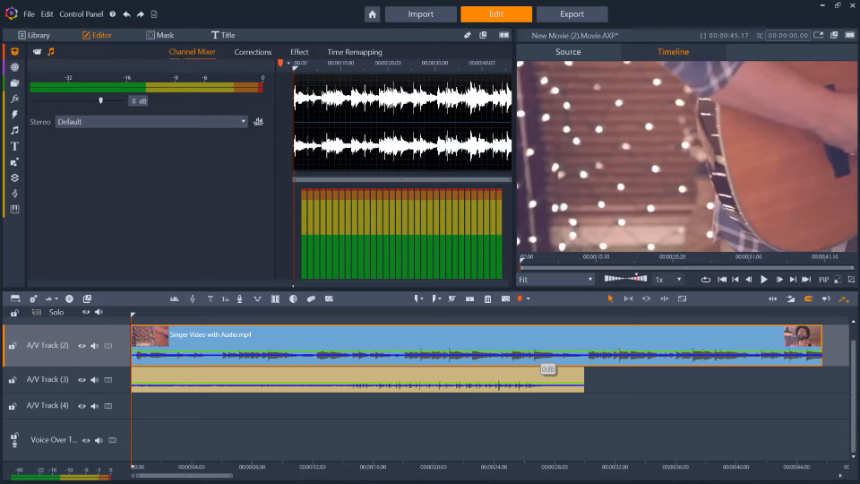Select the Singer Video with Audio.mp4 clip thumbnail
The width and height of the screenshot is (860, 484).
point(150,336)
